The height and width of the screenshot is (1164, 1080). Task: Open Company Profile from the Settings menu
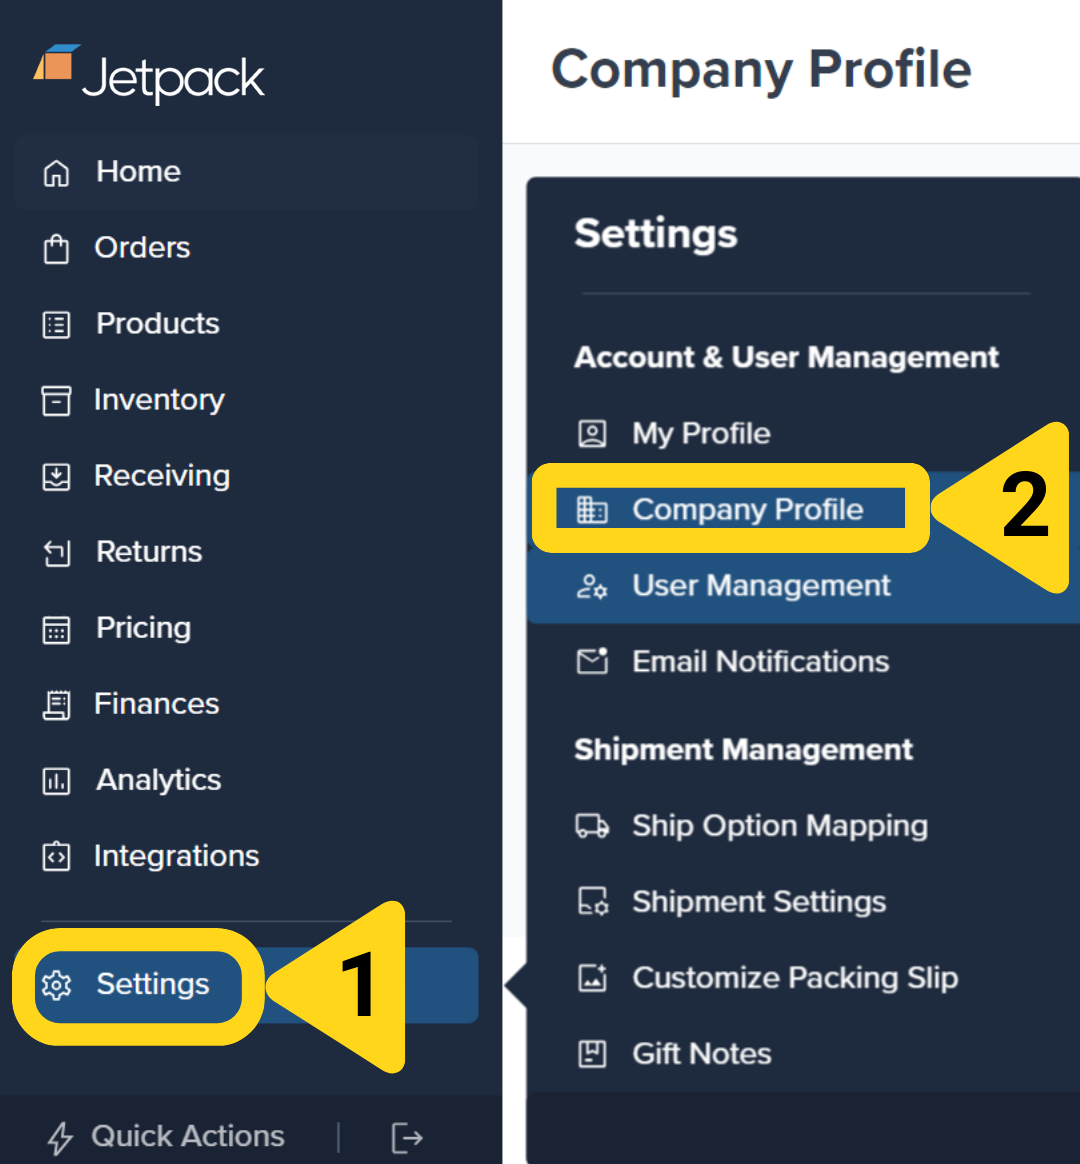[748, 509]
